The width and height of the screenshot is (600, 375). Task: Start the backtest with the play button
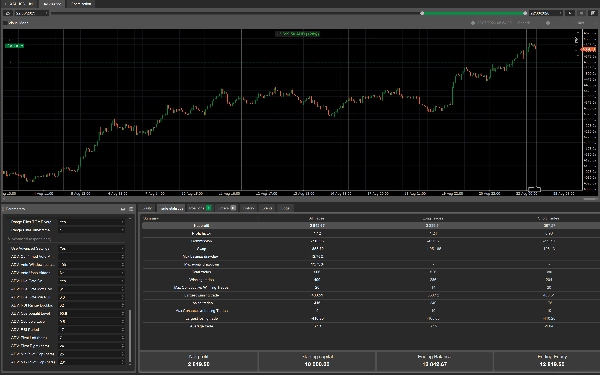pos(570,13)
